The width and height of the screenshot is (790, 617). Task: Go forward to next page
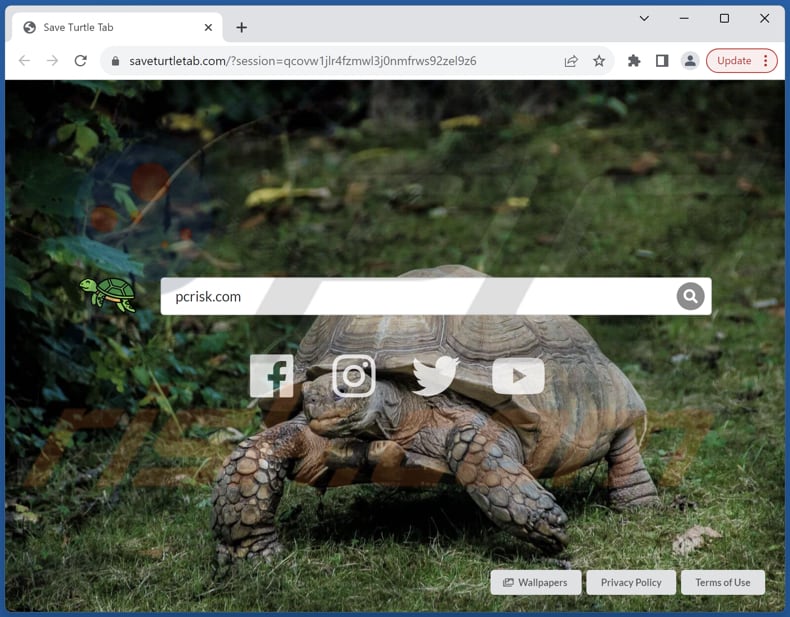[x=52, y=61]
